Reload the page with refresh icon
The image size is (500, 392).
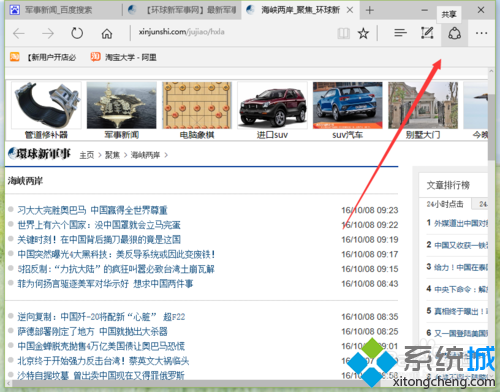(77, 33)
